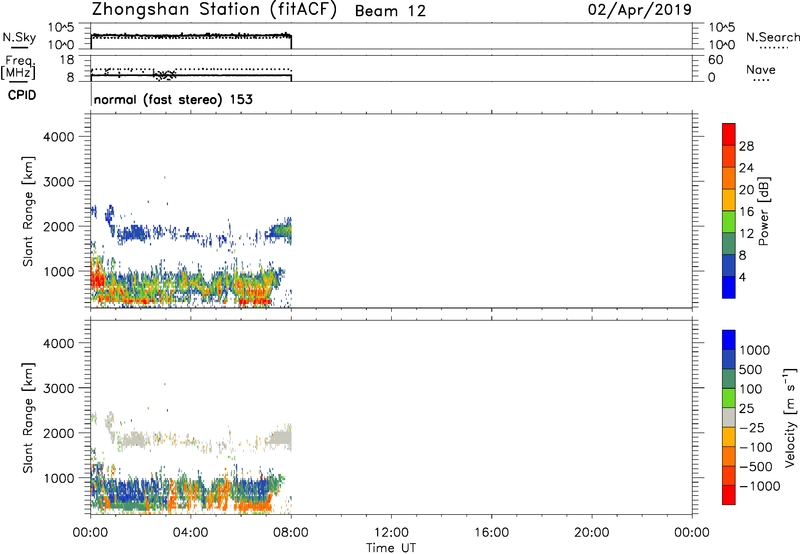Click the left '10^5' N.Sky axis value
This screenshot has height=554, width=800.
pyautogui.click(x=61, y=27)
